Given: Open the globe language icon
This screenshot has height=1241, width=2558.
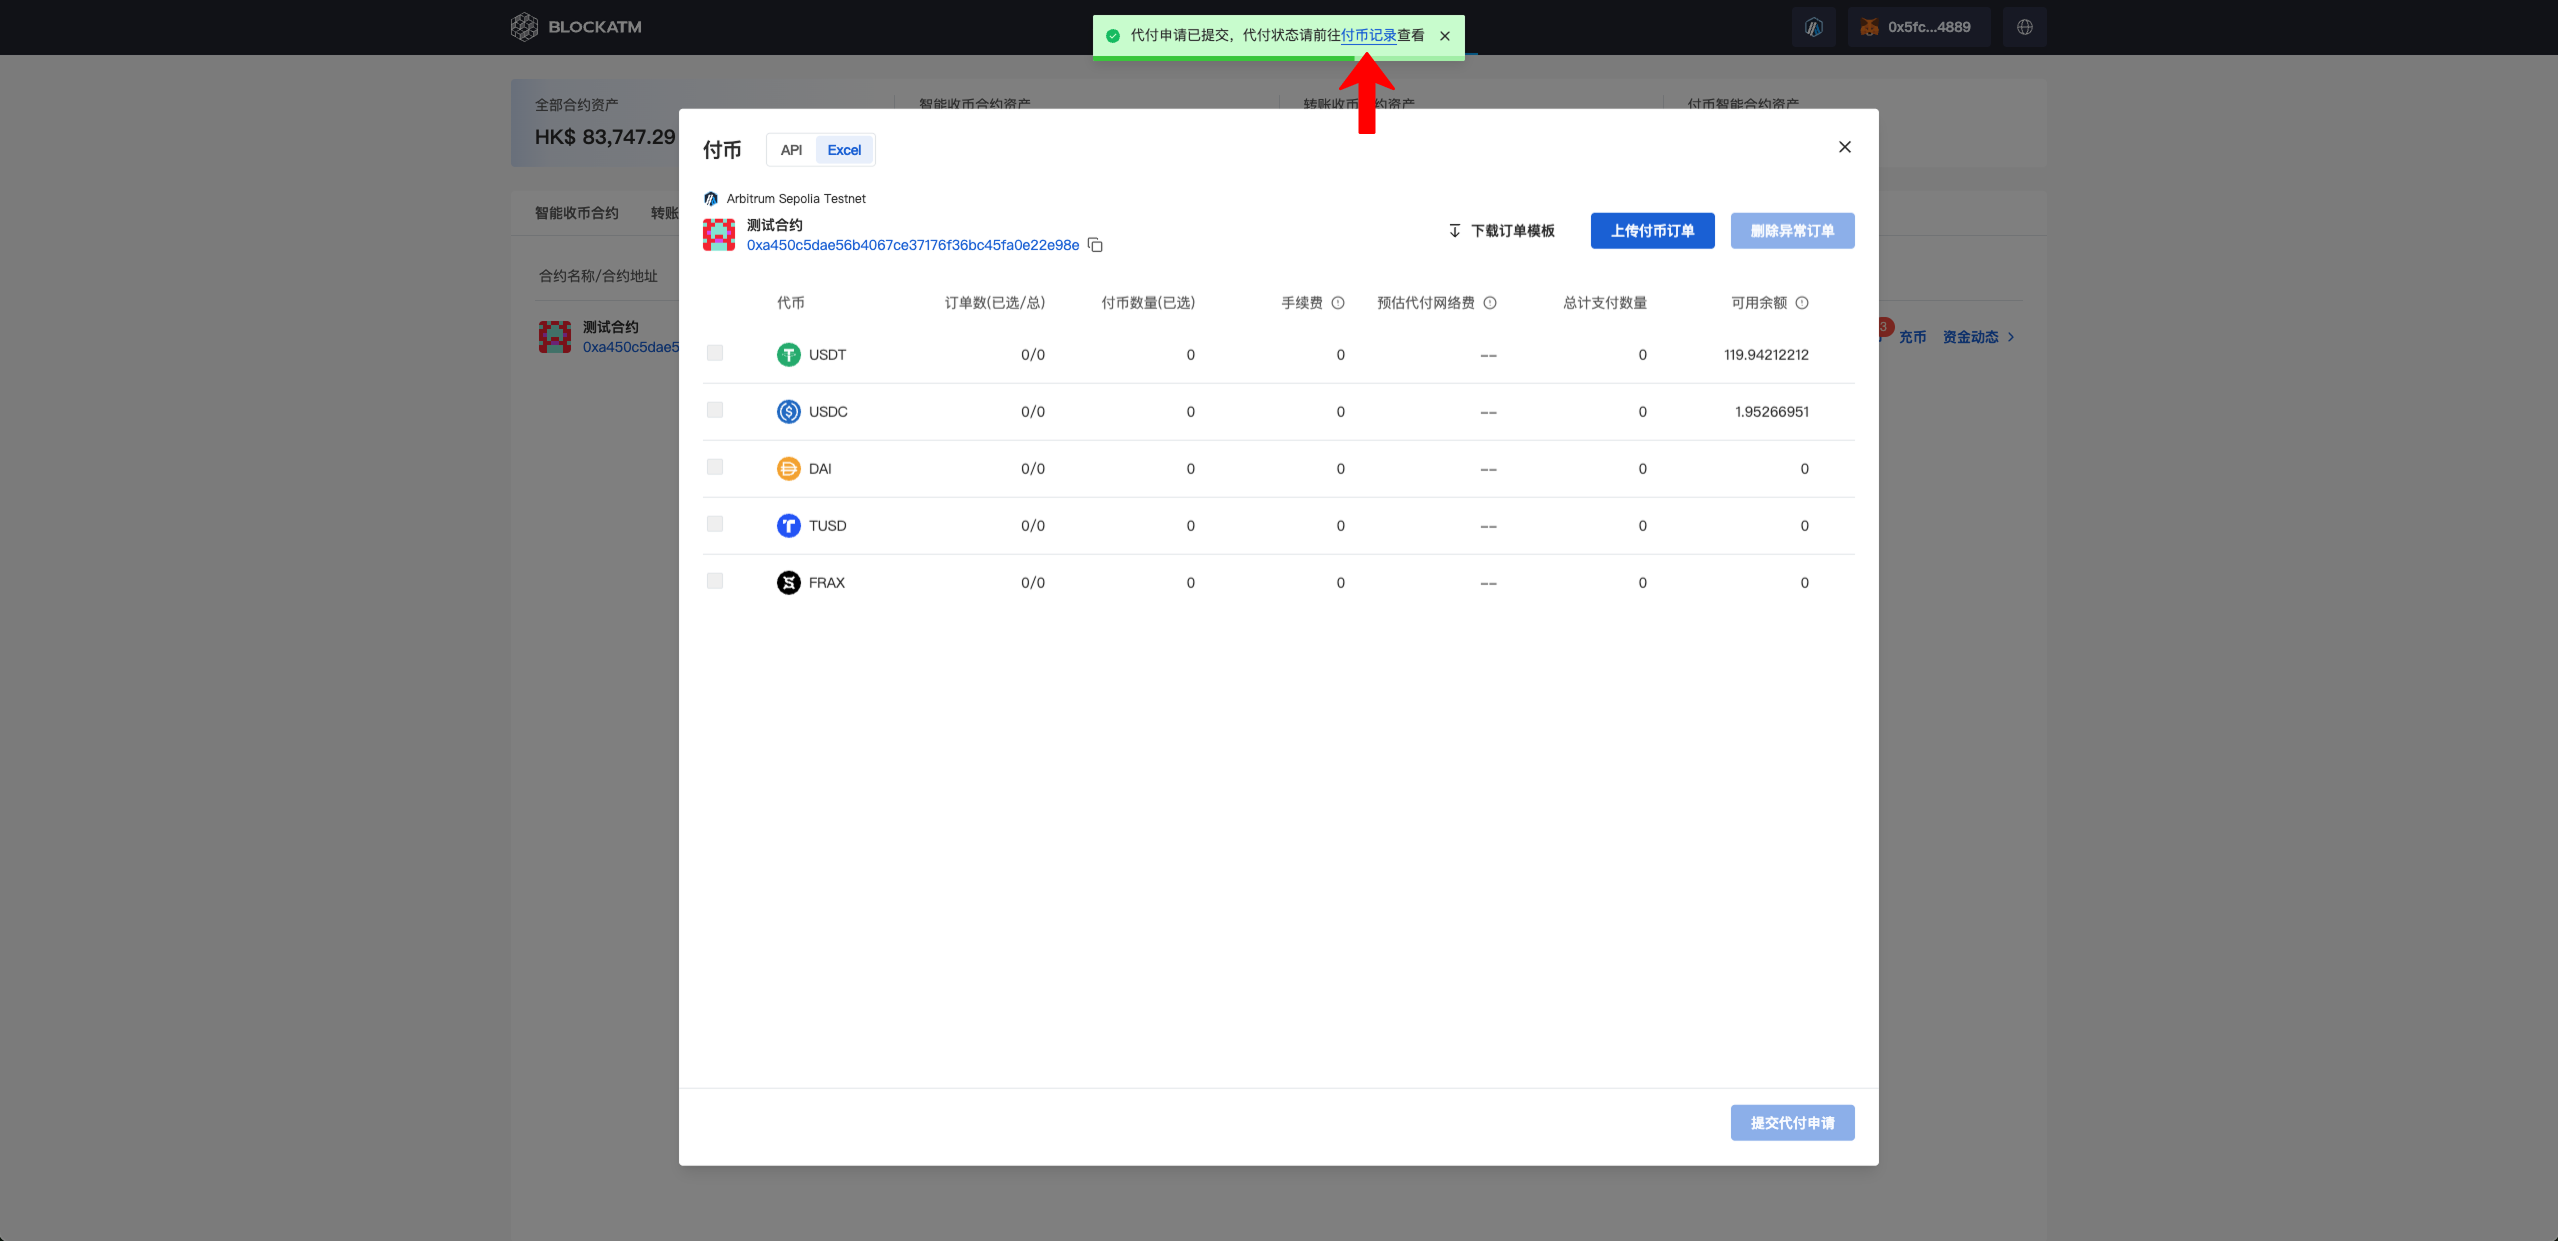Looking at the screenshot, I should pos(2024,27).
